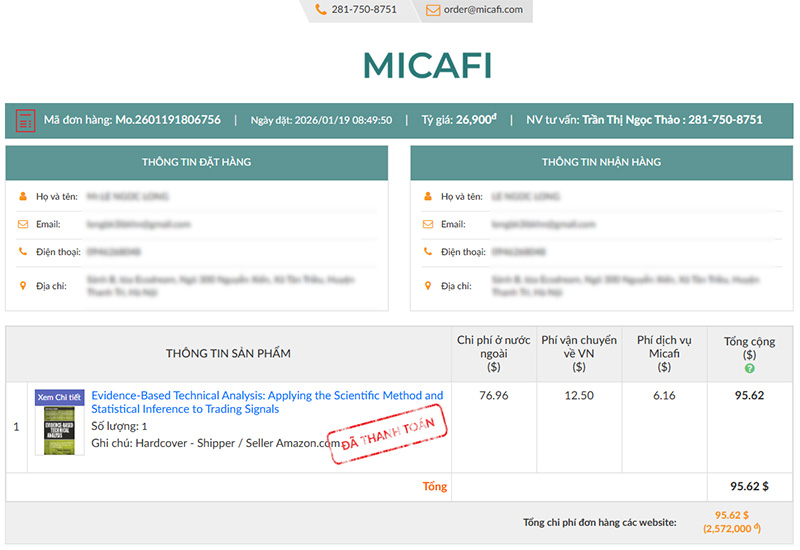Click the Điện thoại label in Thông tin đặt hàng
Screen dimensions: 800x550
click(58, 252)
